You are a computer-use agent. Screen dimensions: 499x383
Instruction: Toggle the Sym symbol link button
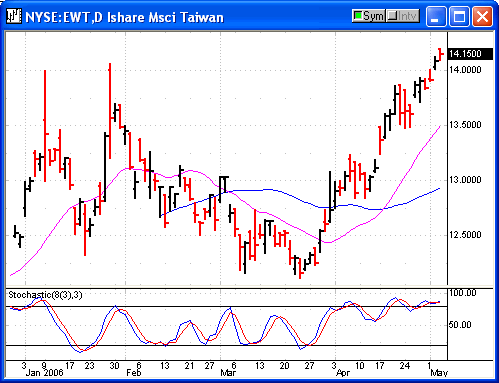click(x=369, y=16)
